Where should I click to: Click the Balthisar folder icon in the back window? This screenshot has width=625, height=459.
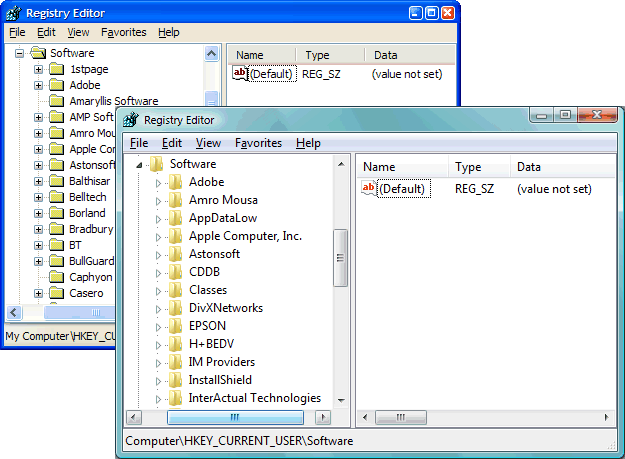point(56,181)
